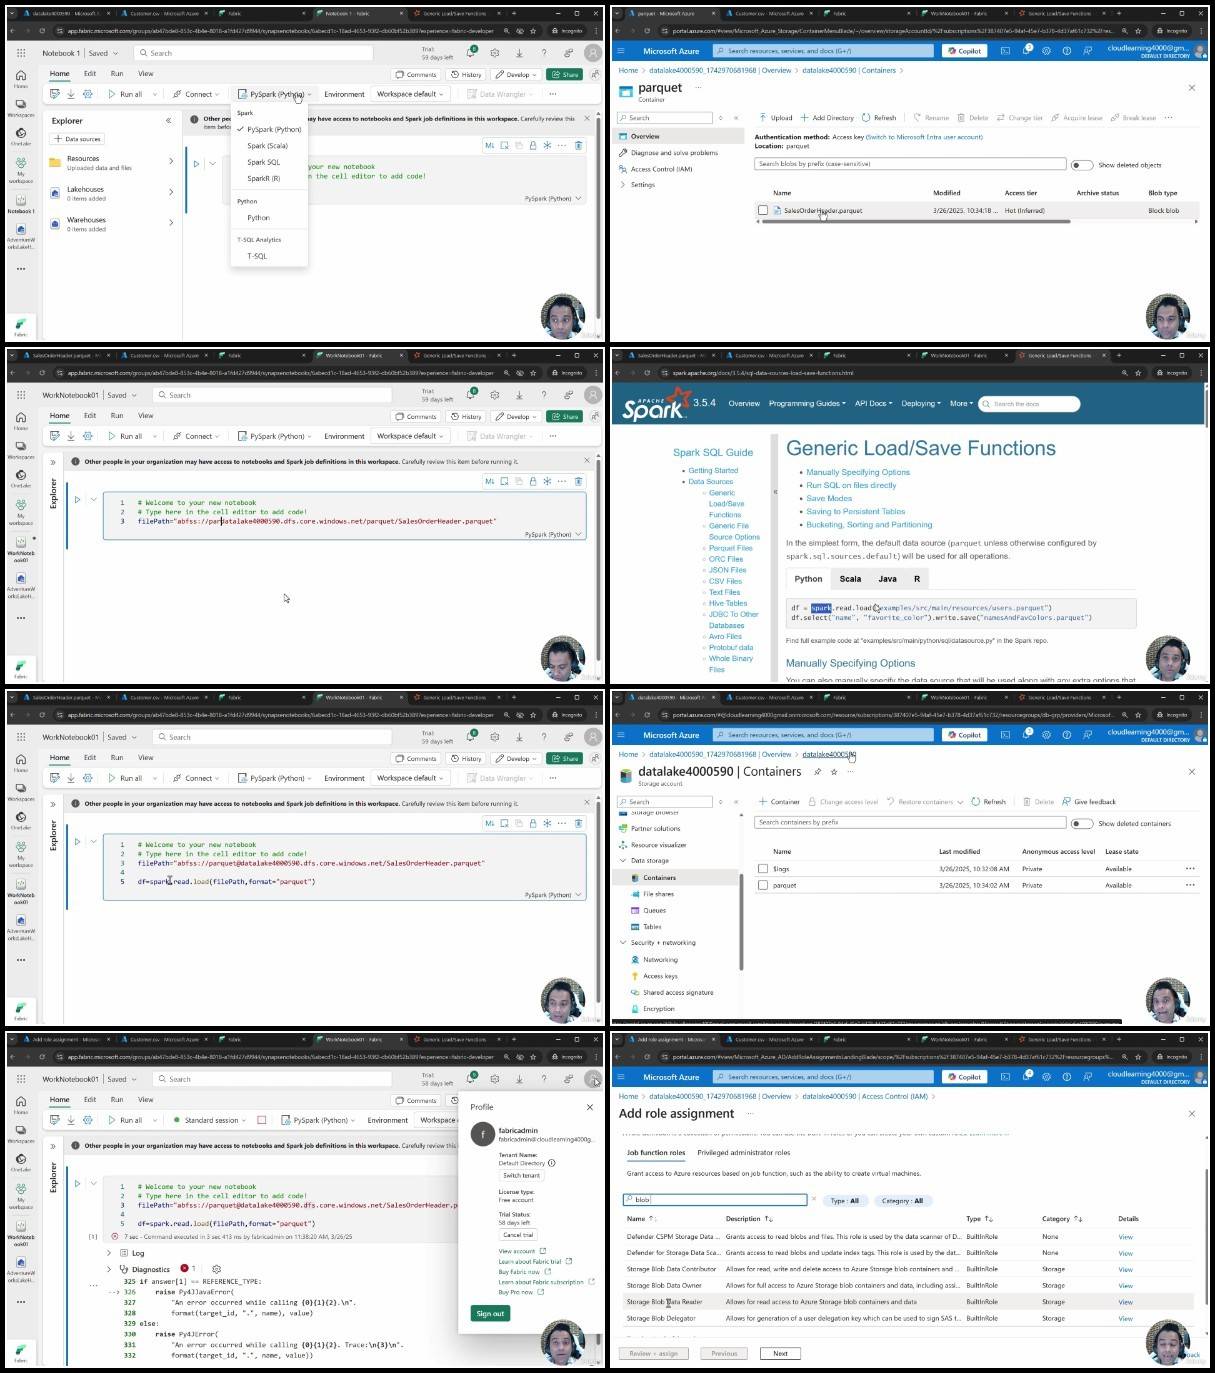Click the Cancel trial button

tap(518, 1235)
